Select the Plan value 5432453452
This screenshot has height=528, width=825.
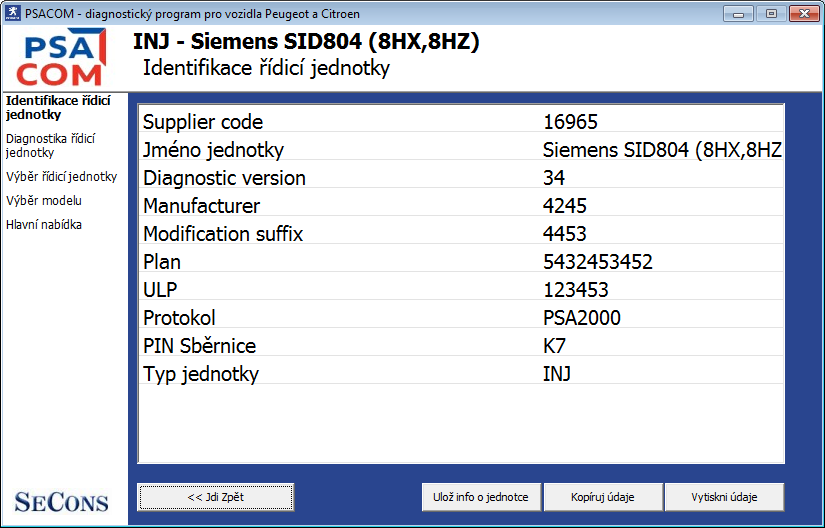point(597,262)
